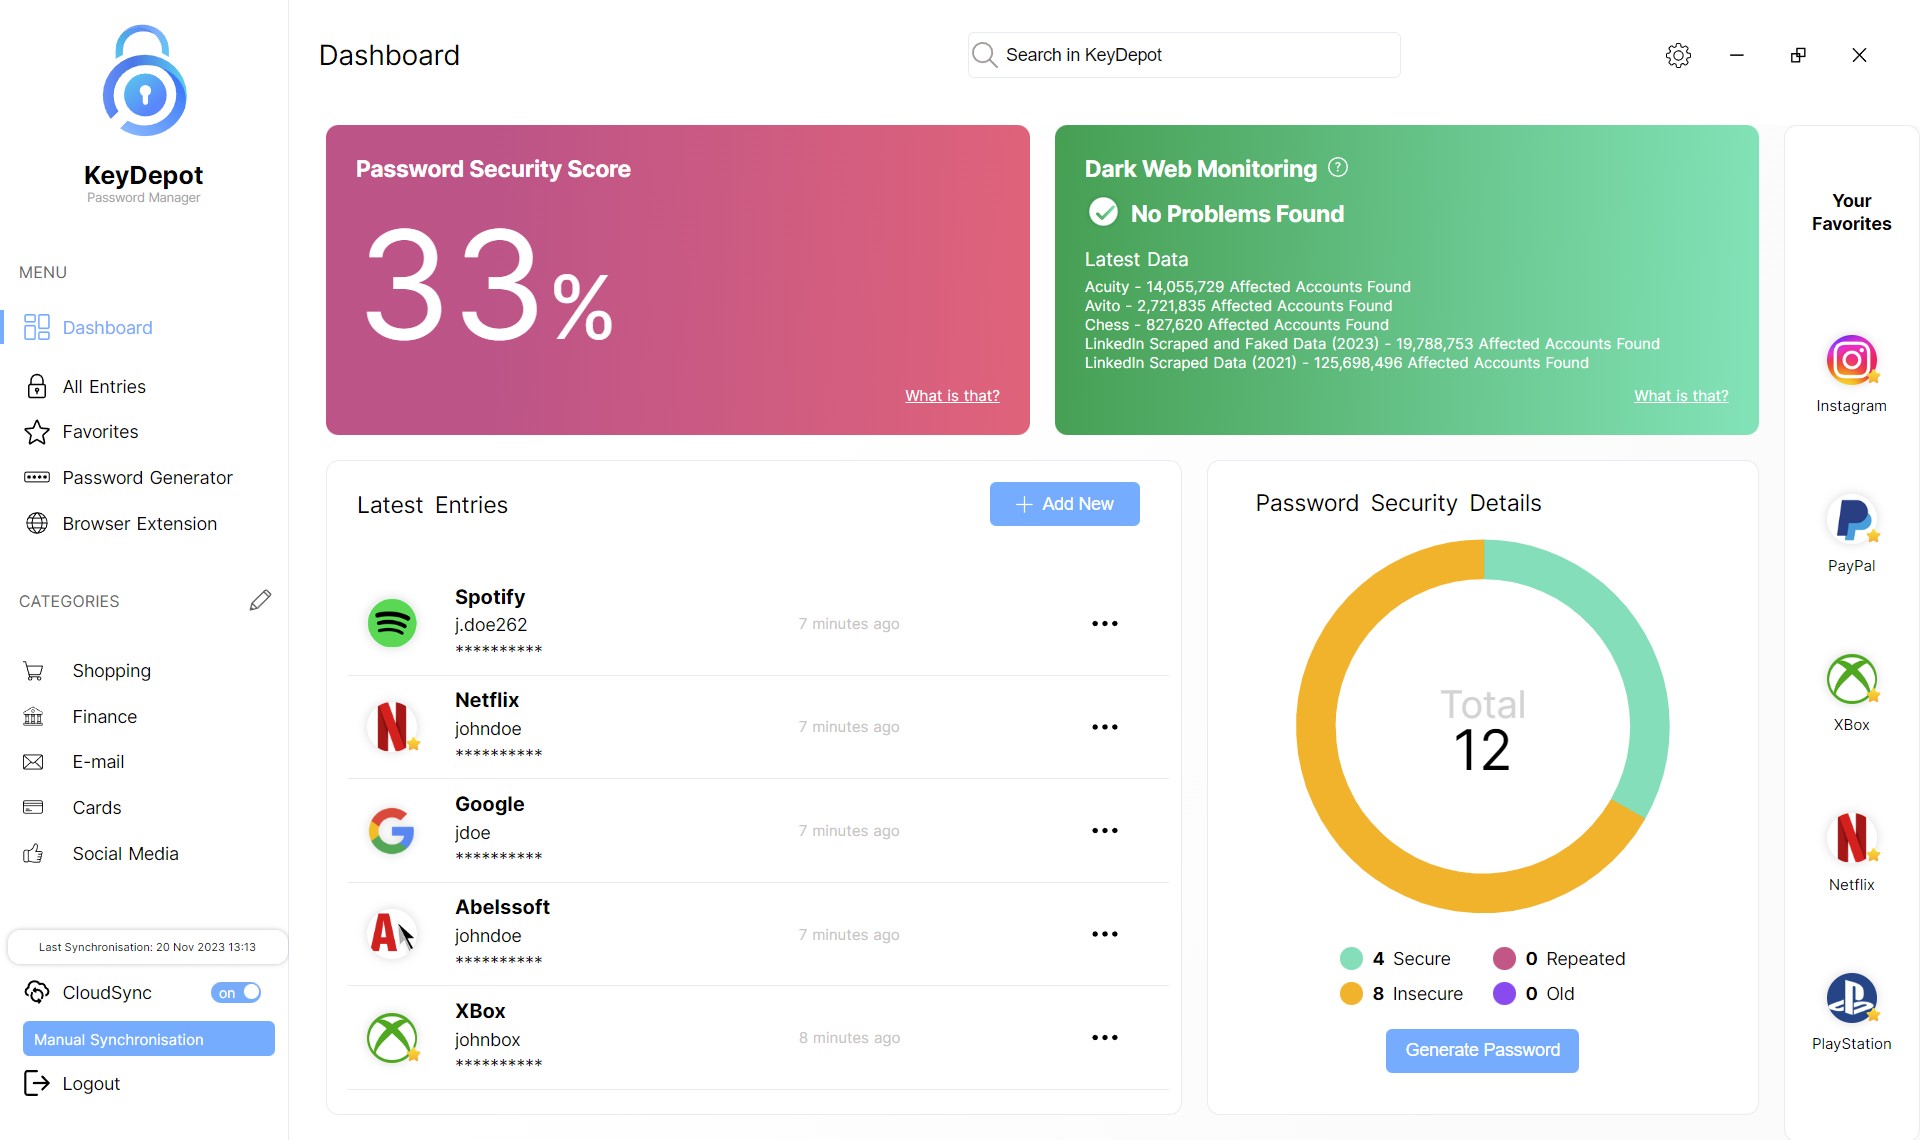The width and height of the screenshot is (1920, 1140).
Task: Click 'What is that?' under security score
Action: pos(952,396)
